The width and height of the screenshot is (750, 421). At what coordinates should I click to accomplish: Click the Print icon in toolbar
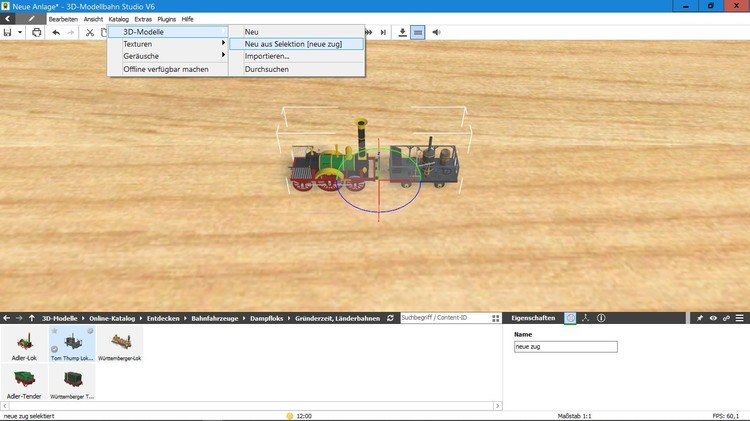pyautogui.click(x=37, y=33)
